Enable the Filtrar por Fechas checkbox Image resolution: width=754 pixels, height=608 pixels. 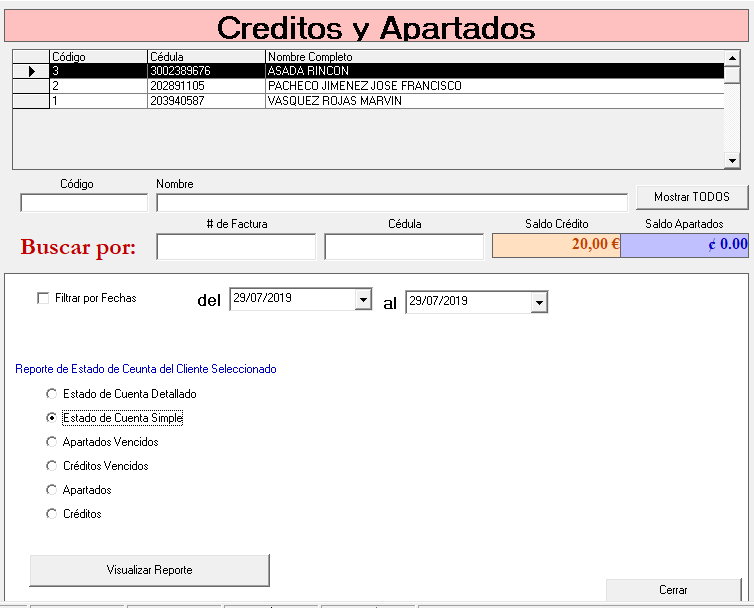[42, 298]
